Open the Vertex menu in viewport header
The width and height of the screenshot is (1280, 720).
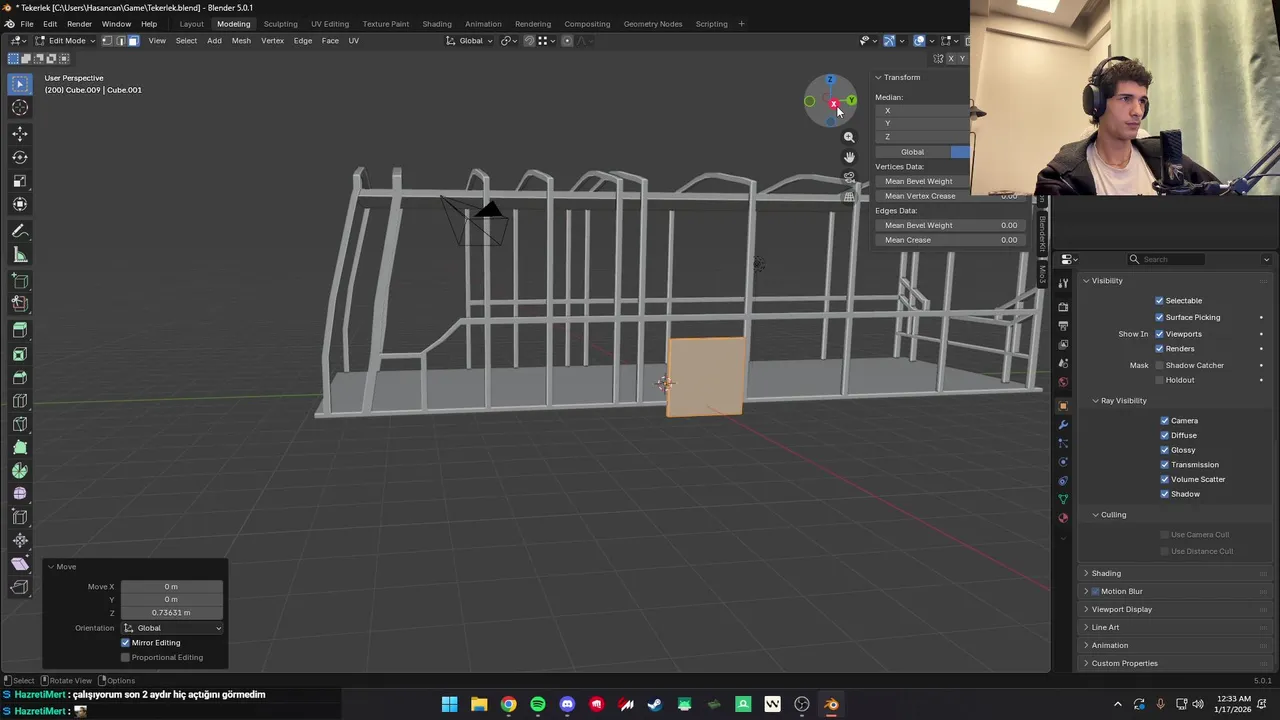[272, 41]
